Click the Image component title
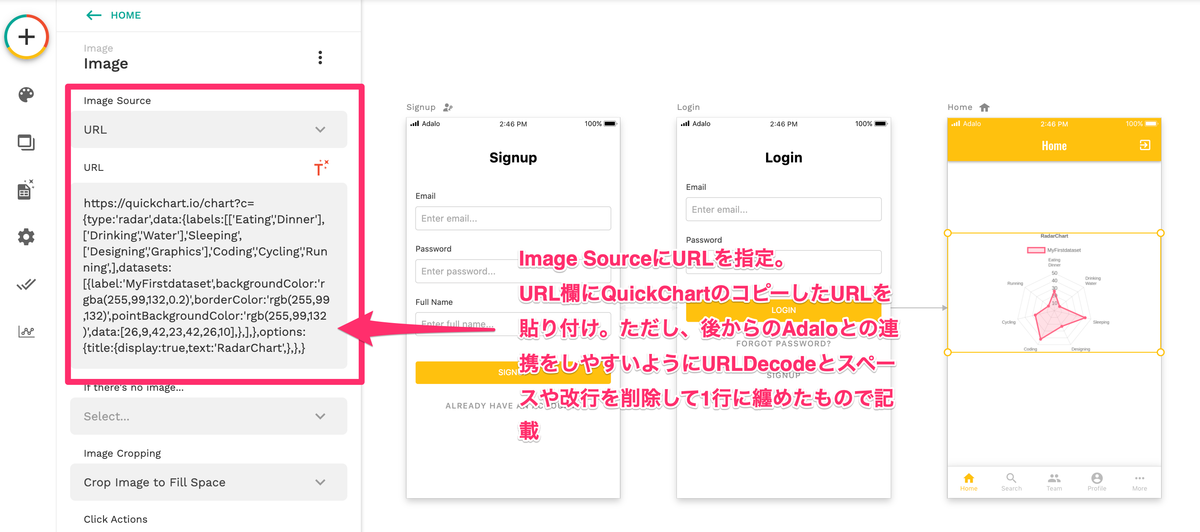 106,64
